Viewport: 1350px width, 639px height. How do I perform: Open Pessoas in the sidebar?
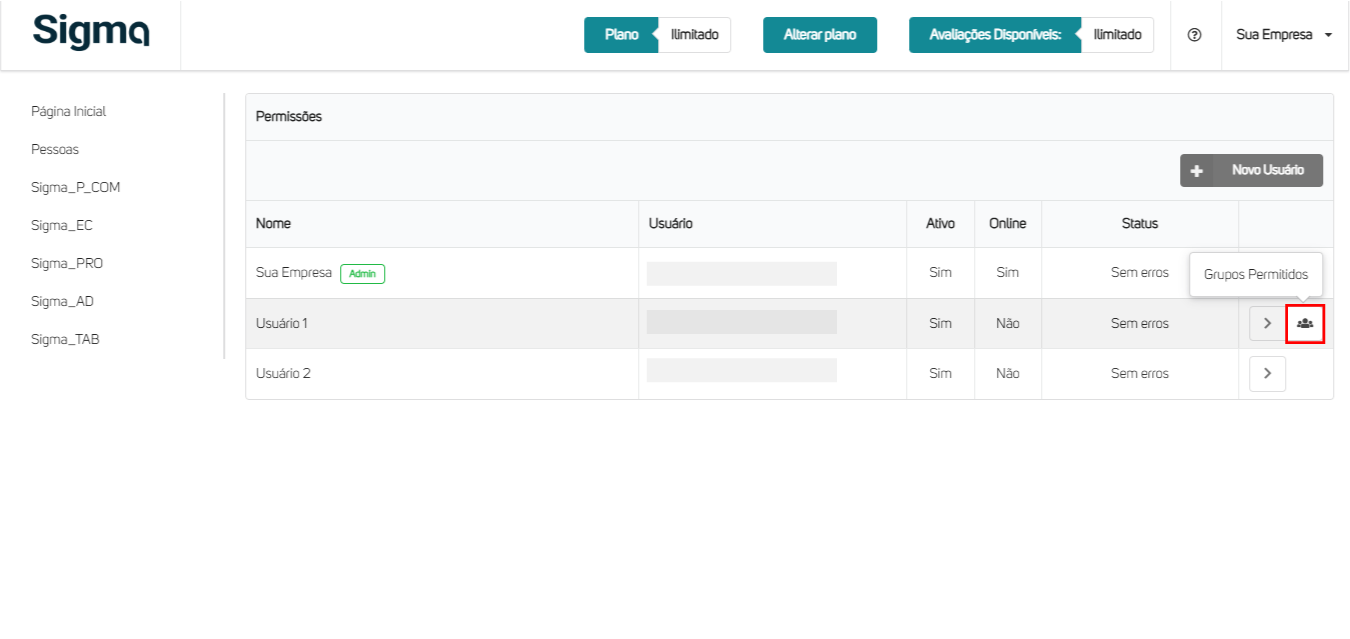coord(55,149)
